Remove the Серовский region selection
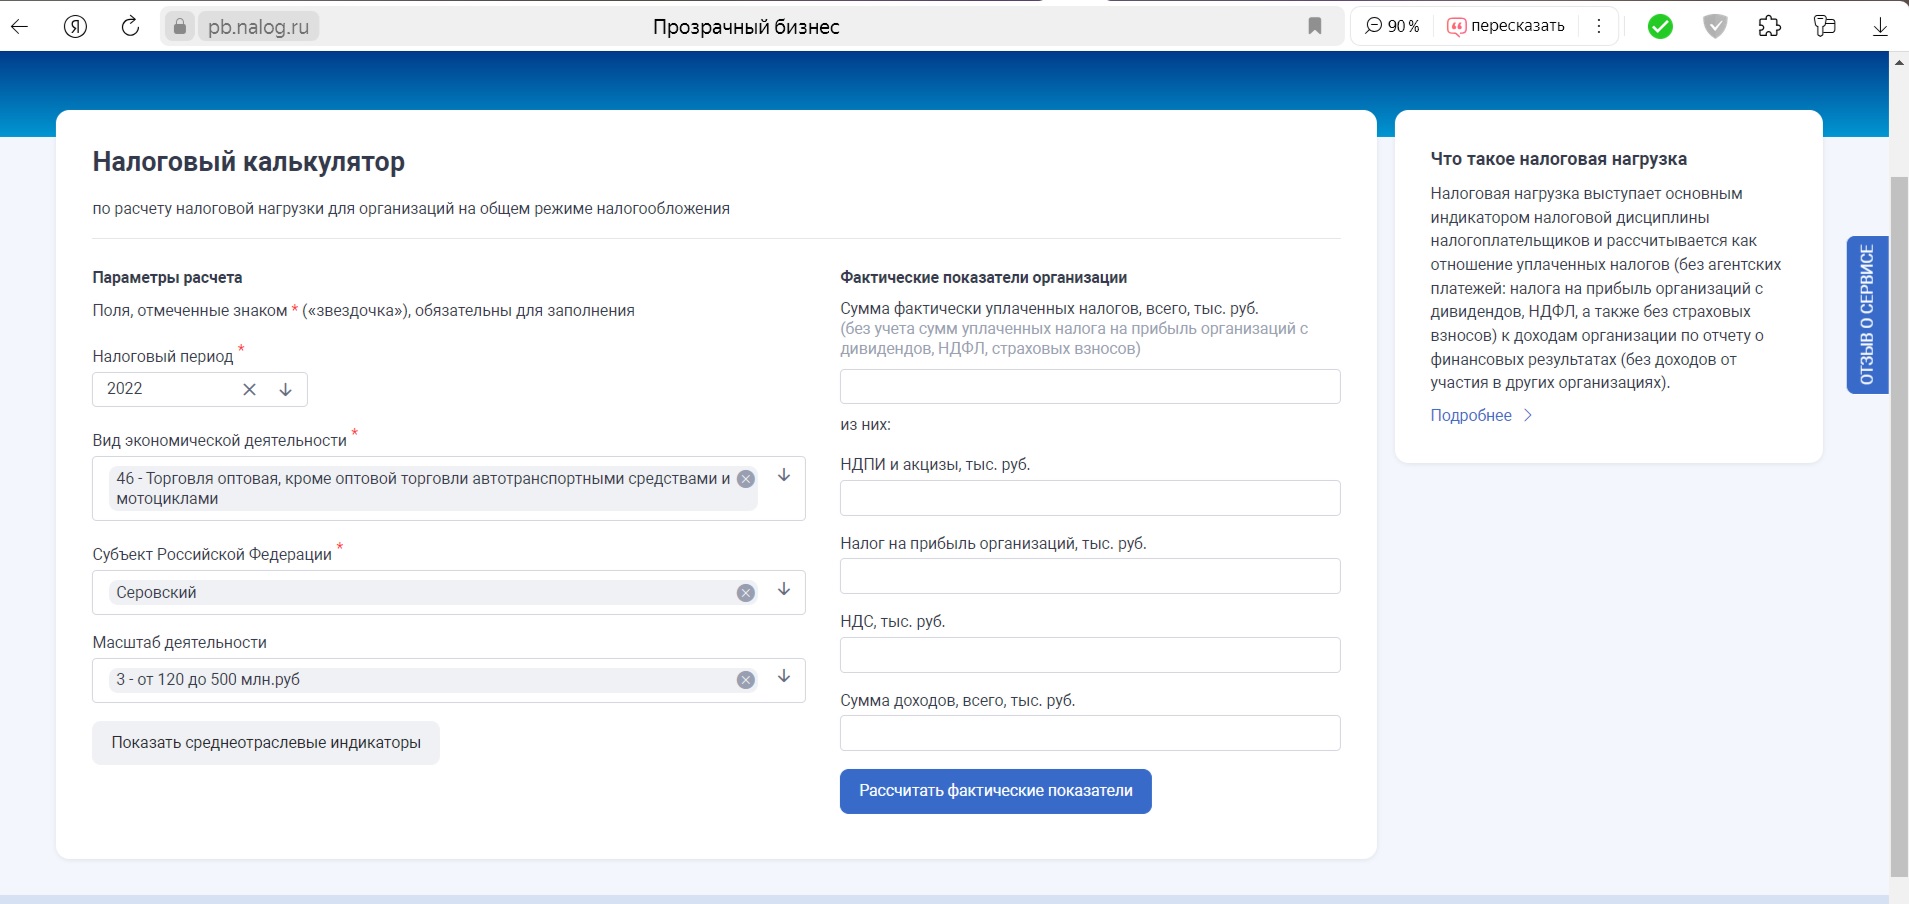Viewport: 1909px width, 904px height. 745,593
